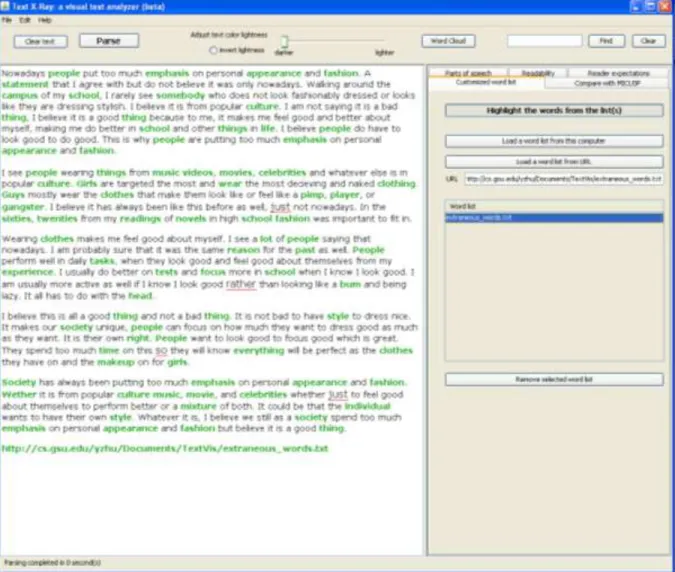Click Load a word list from this computer
The height and width of the screenshot is (572, 675).
click(554, 141)
